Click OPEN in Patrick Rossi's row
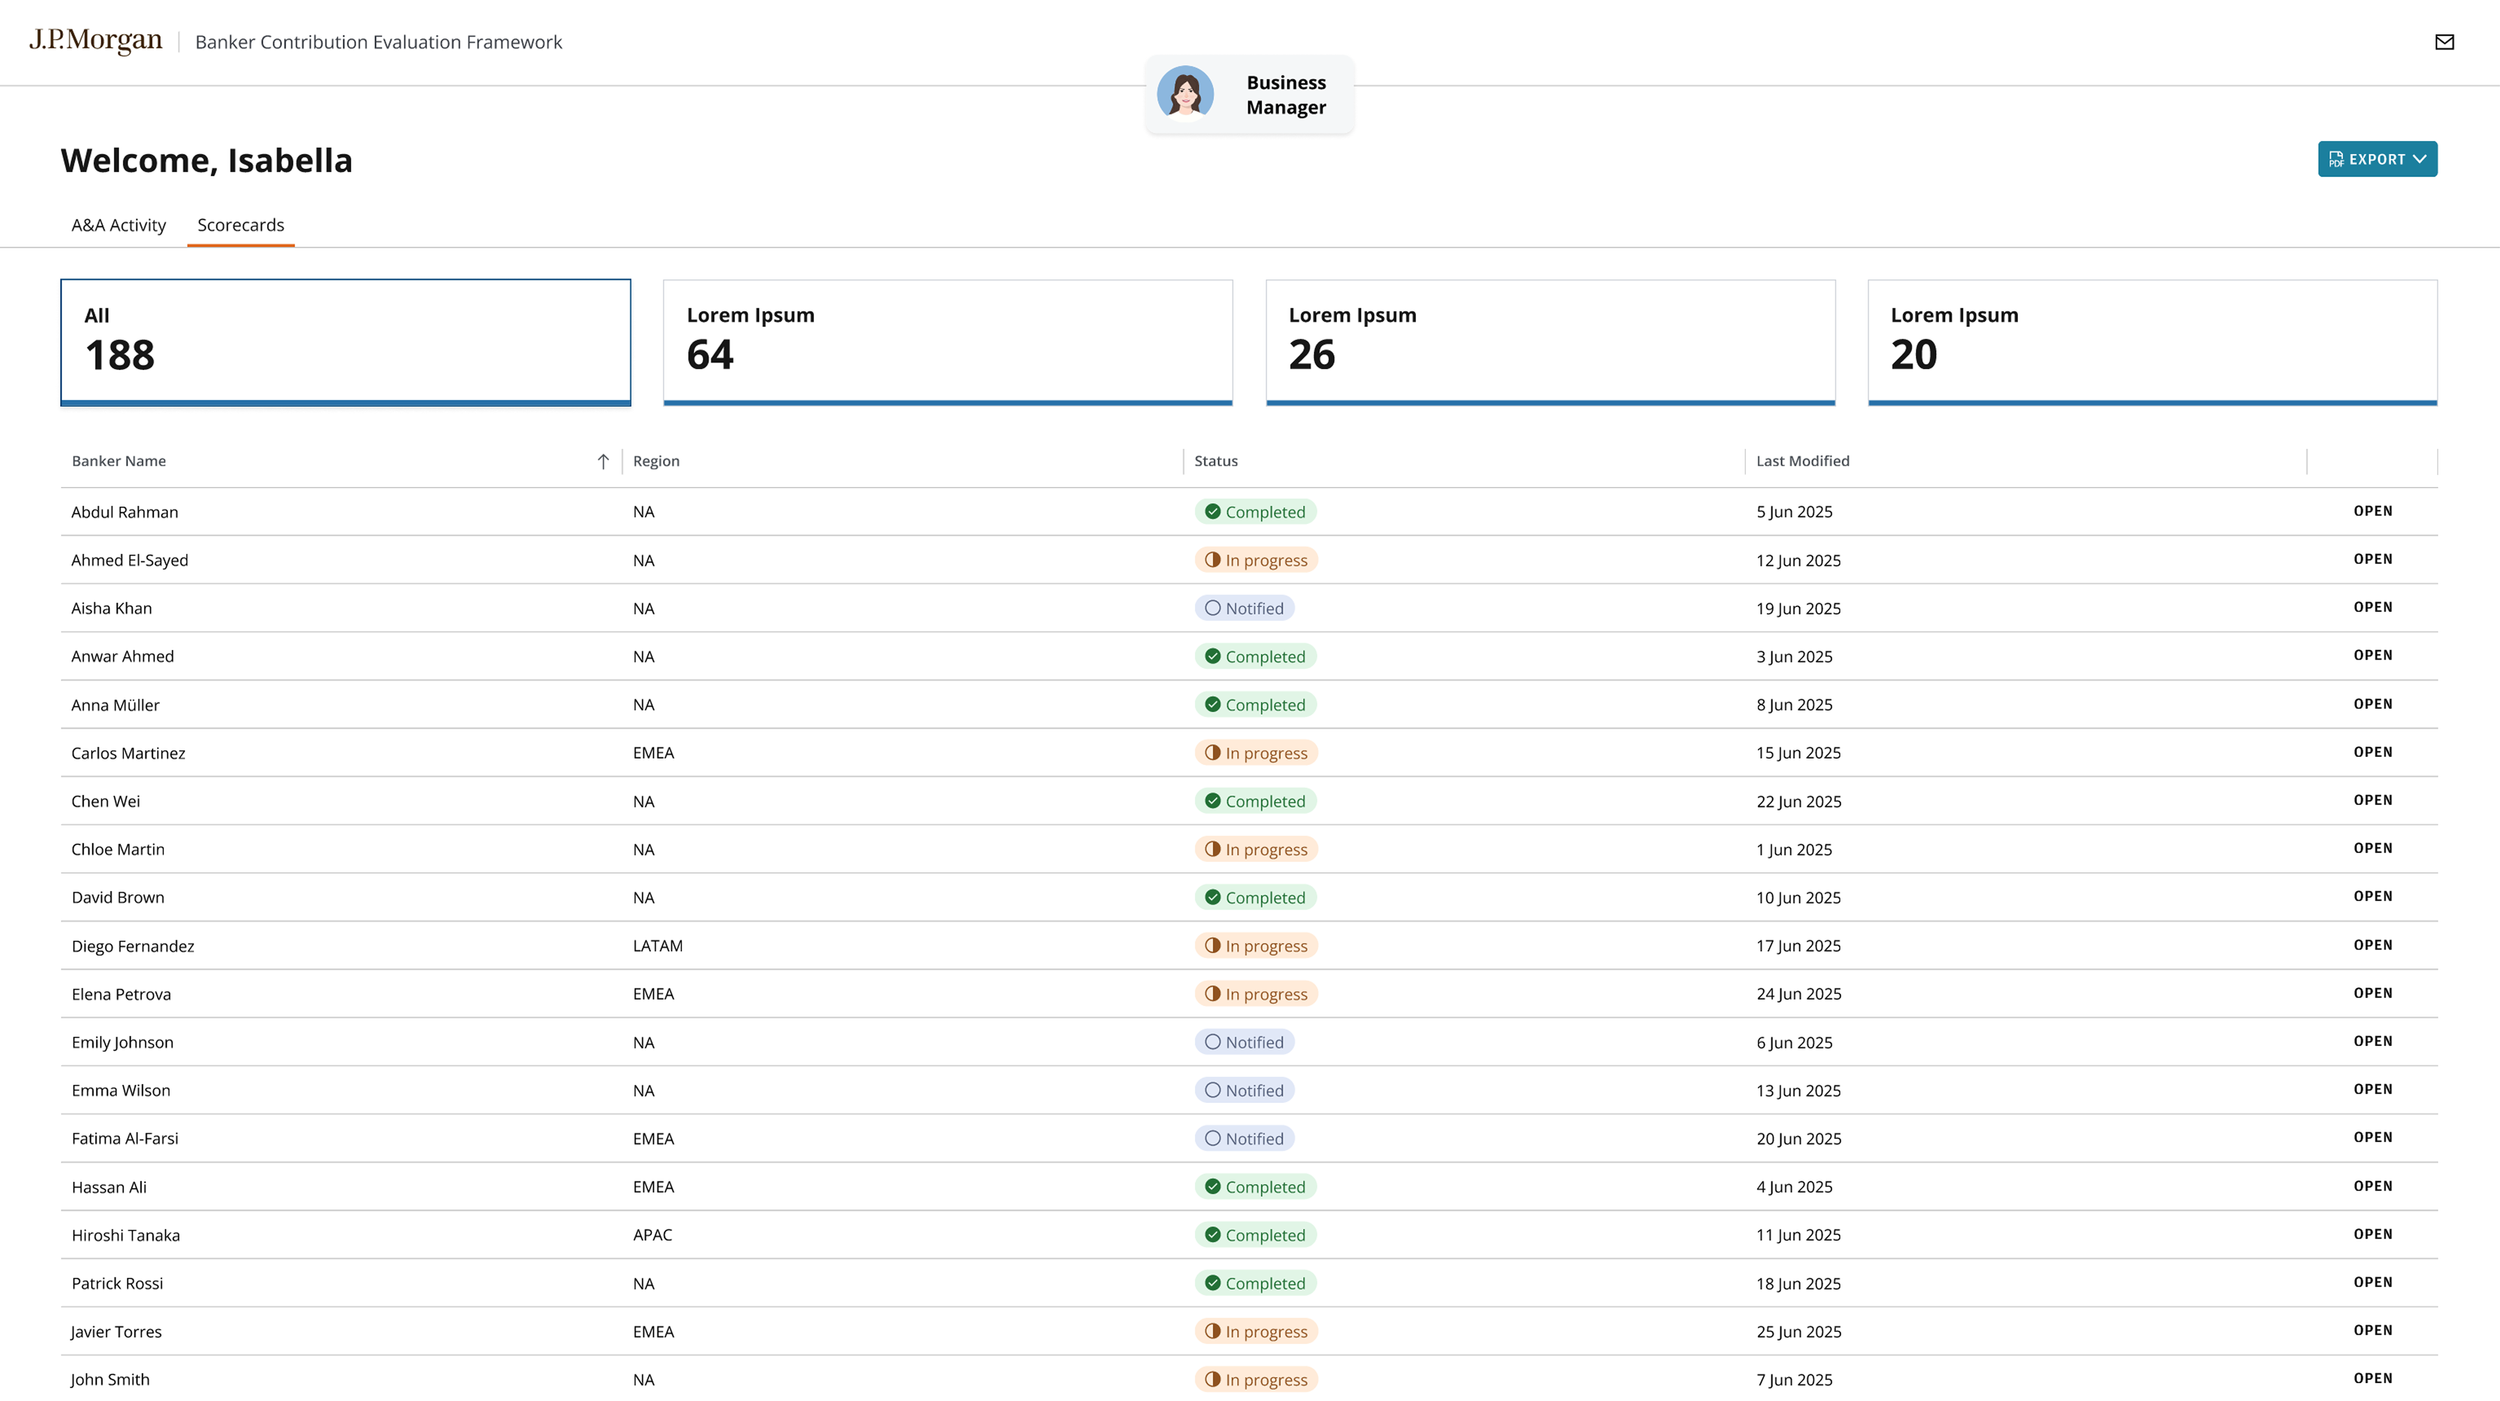This screenshot has width=2500, height=1401. (x=2372, y=1282)
